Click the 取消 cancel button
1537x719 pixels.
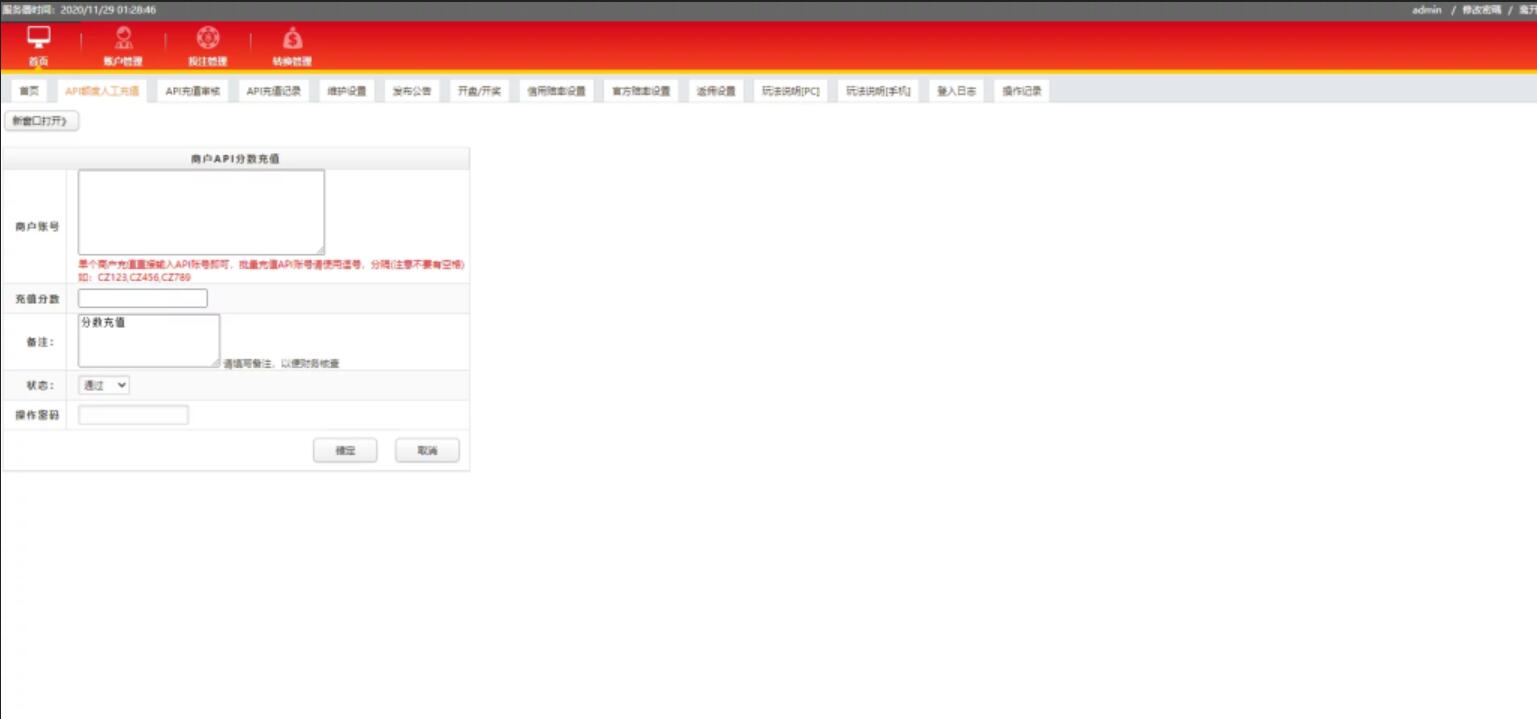click(427, 451)
